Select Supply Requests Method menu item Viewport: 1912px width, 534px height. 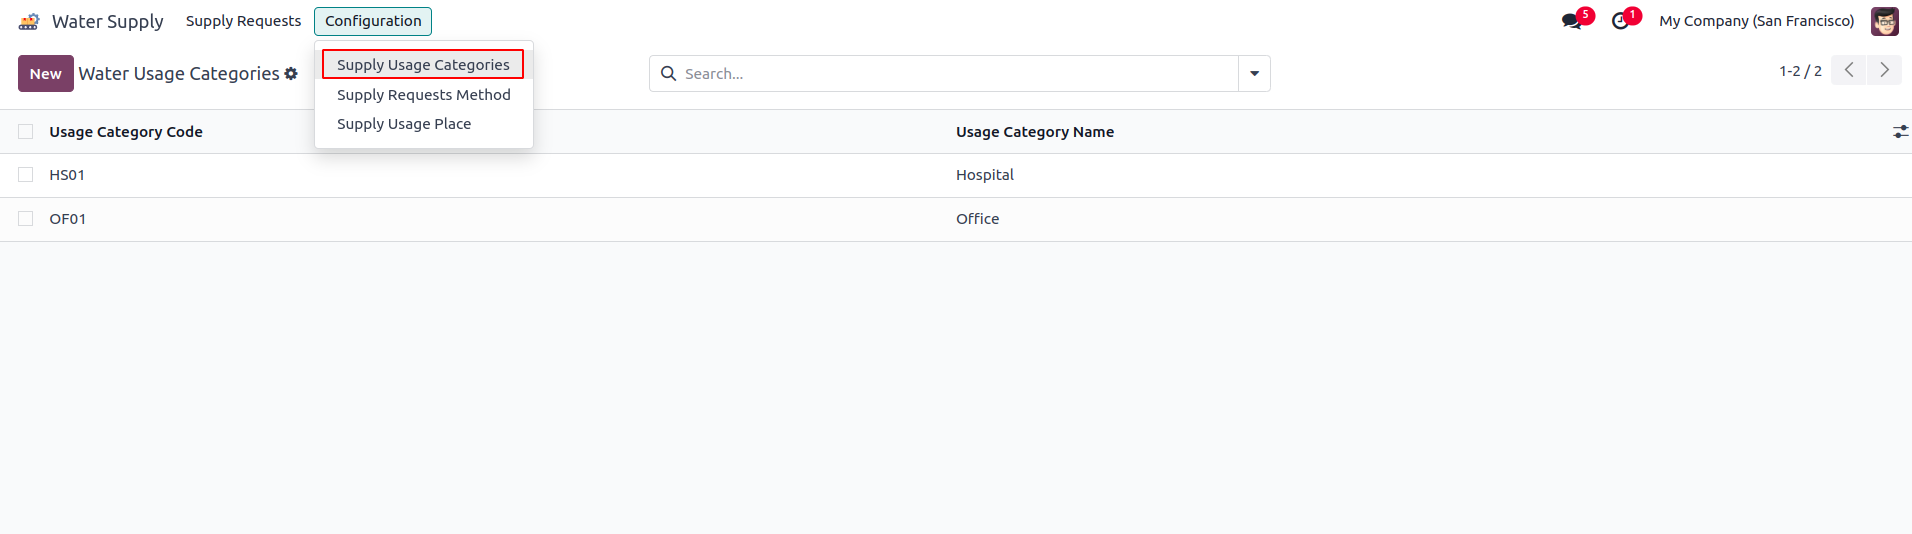point(423,95)
